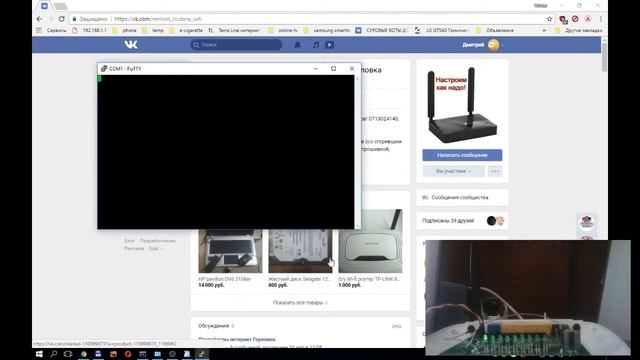This screenshot has height=360, width=640.
Task: Open Сообщения сообщества
Action: 462,198
